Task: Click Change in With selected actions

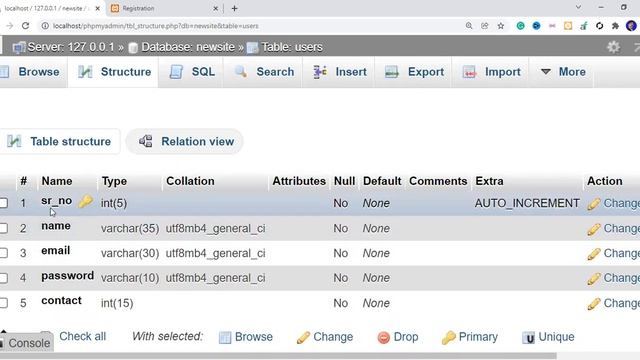Action: [x=325, y=337]
